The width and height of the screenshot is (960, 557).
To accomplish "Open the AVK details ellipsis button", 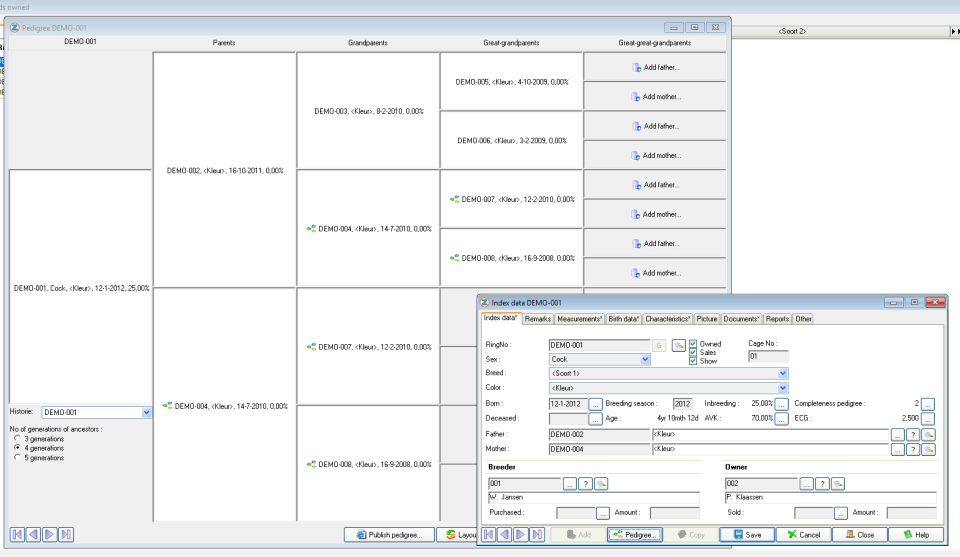I will (781, 419).
